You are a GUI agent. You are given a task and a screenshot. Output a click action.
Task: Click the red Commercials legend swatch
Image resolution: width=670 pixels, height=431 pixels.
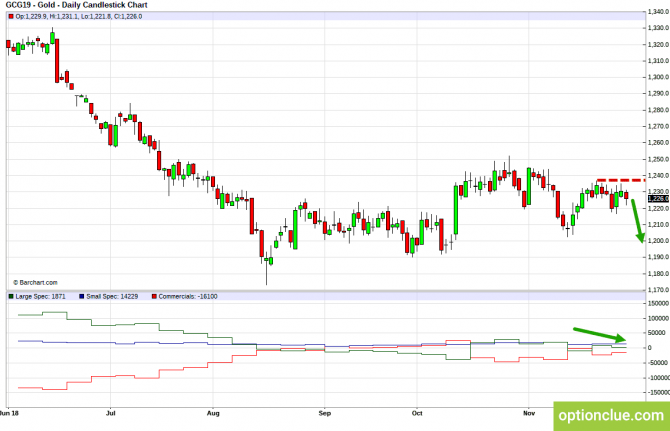[154, 296]
